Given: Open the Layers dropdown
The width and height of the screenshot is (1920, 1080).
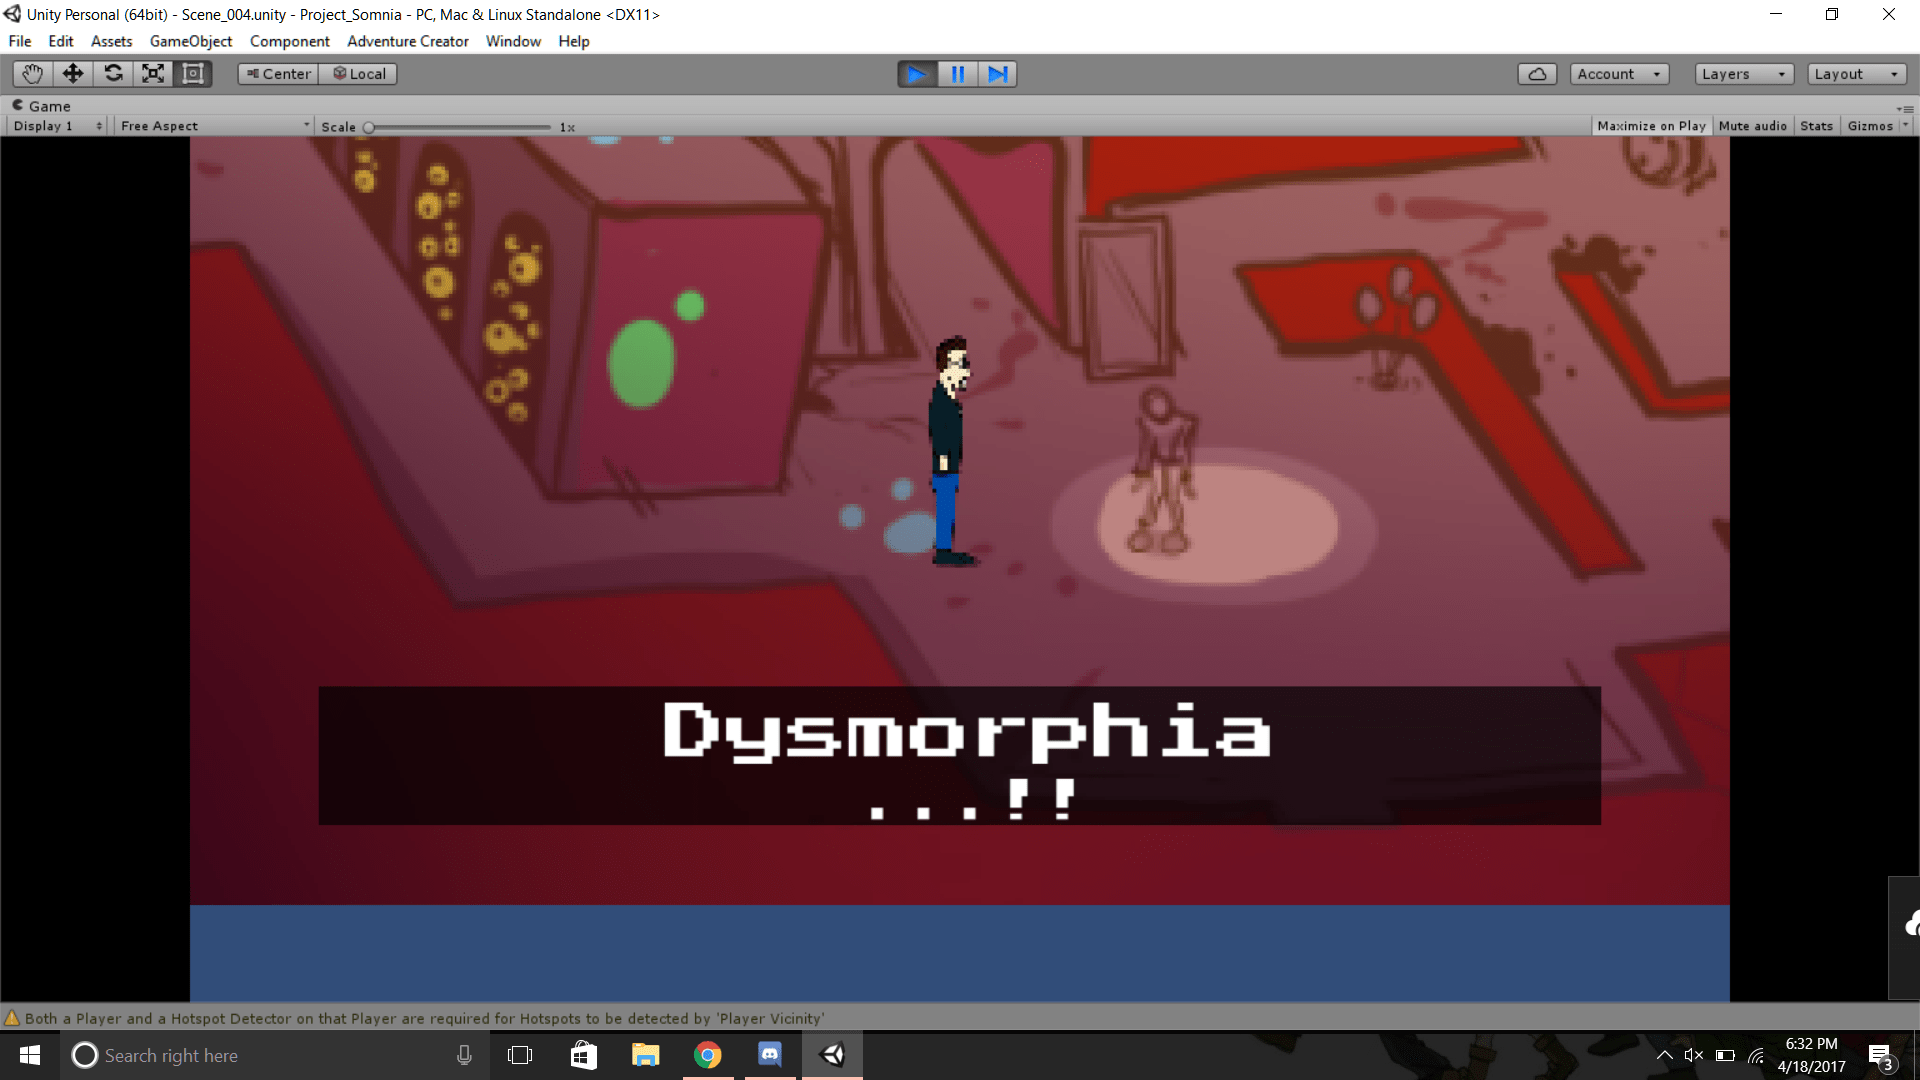Looking at the screenshot, I should pos(1743,74).
